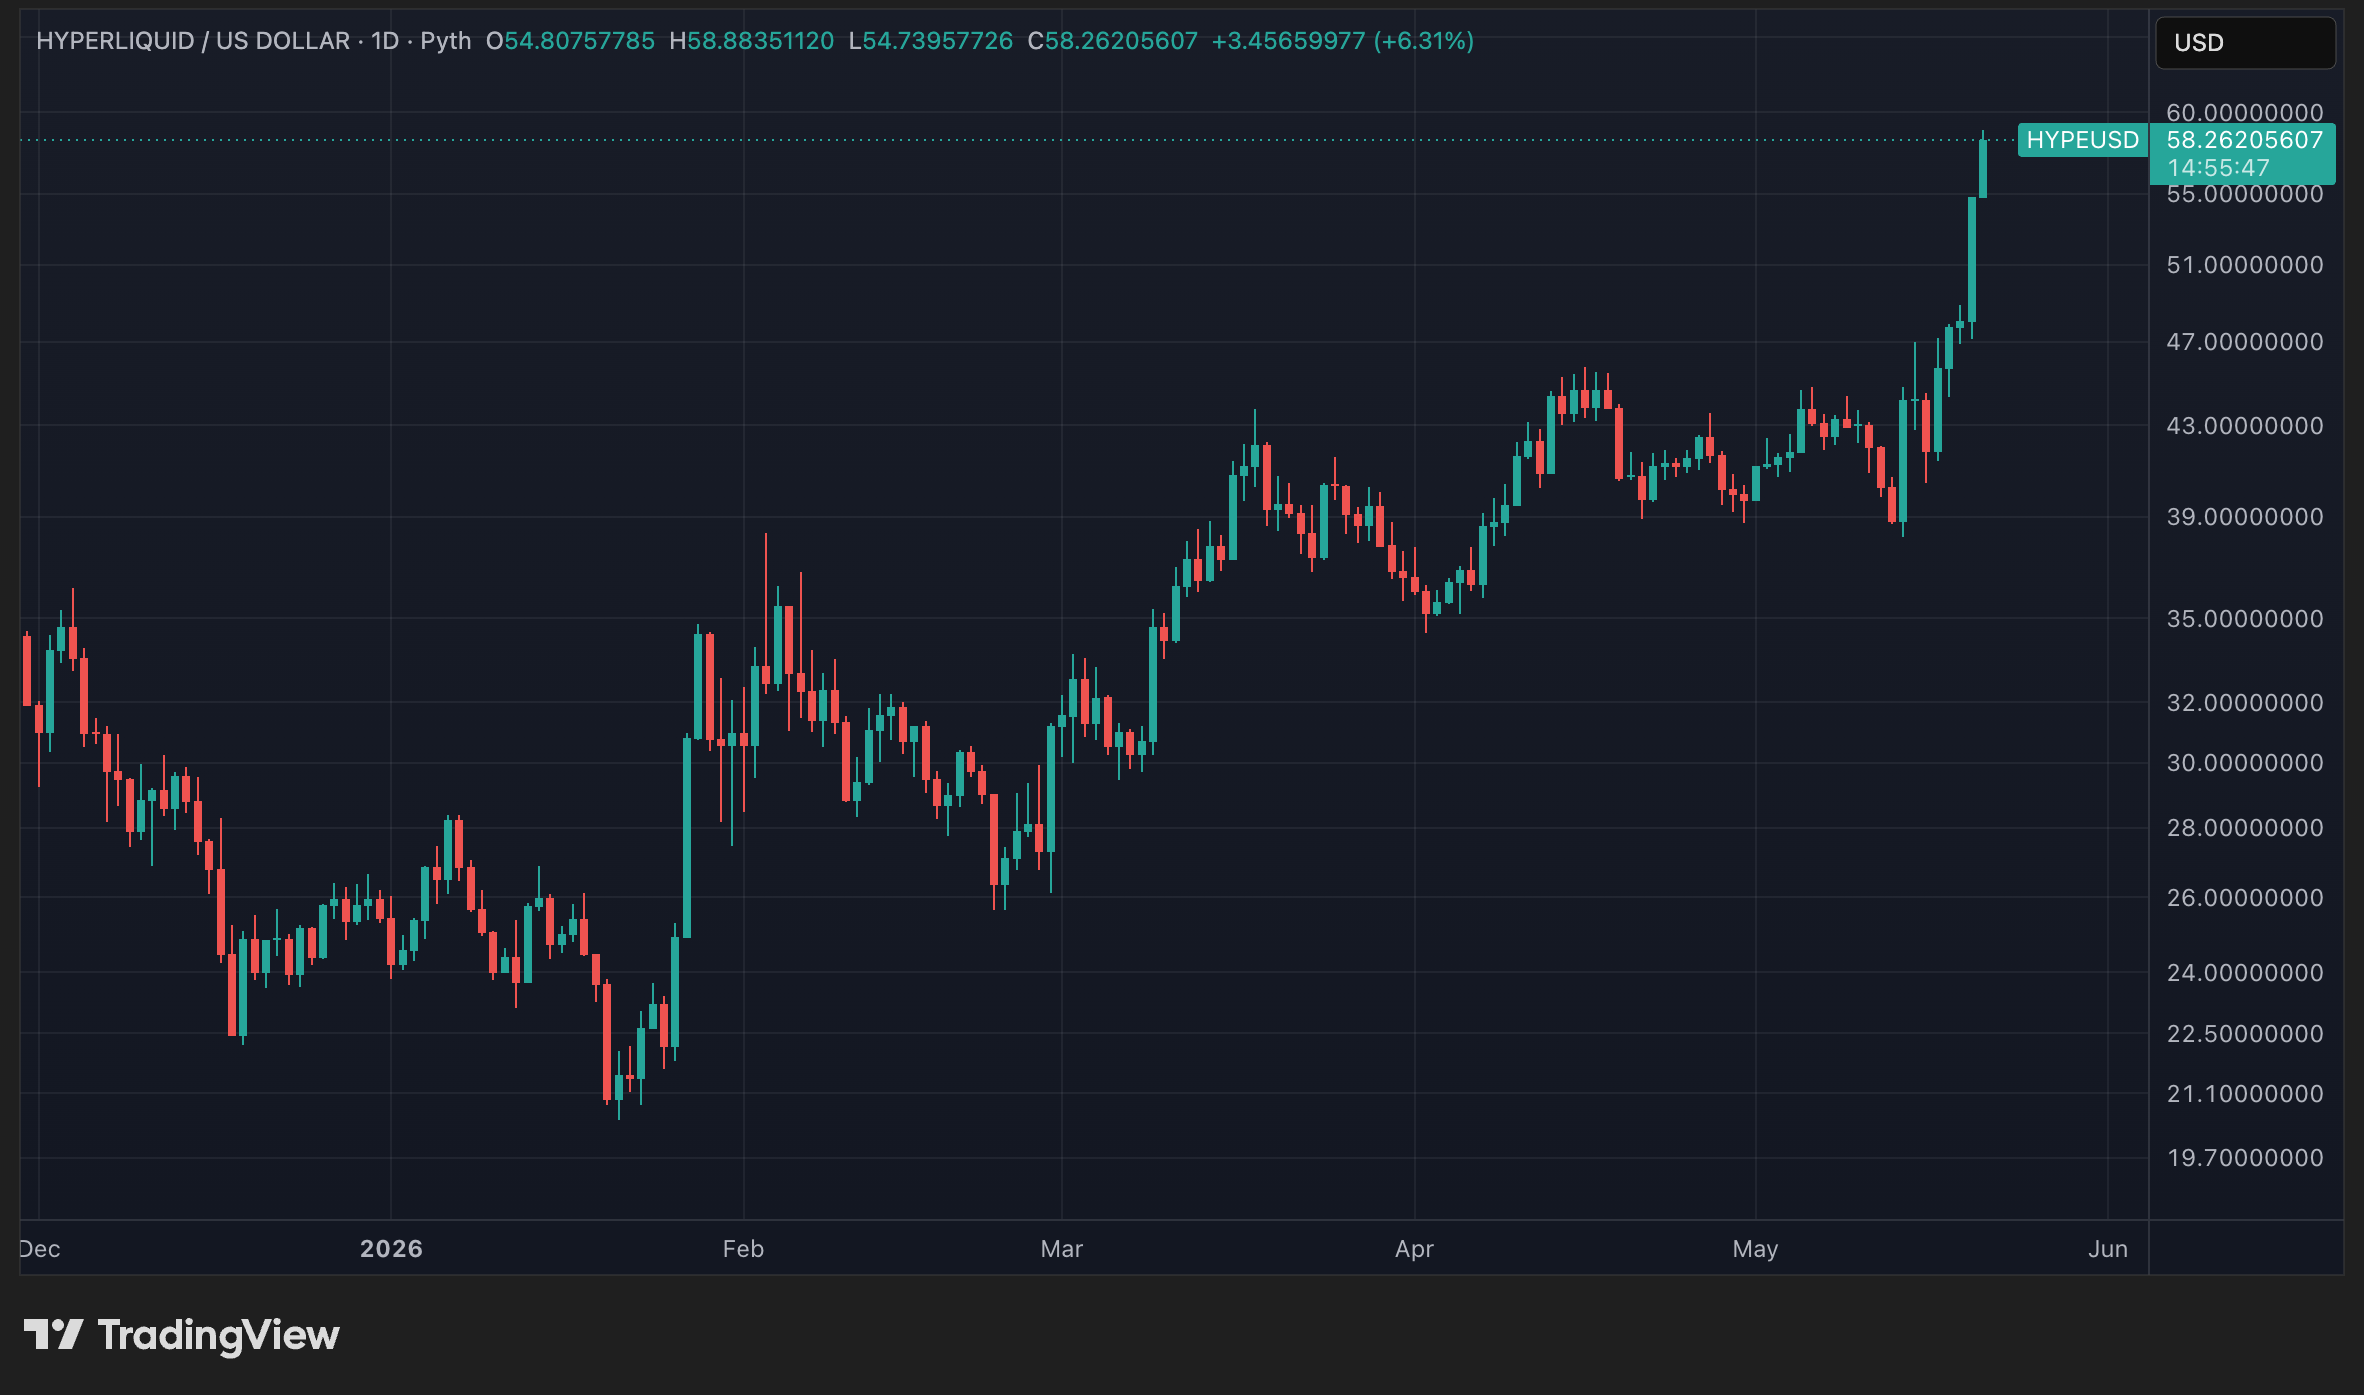Open the USD currency selector
The width and height of the screenshot is (2364, 1395).
2245,43
